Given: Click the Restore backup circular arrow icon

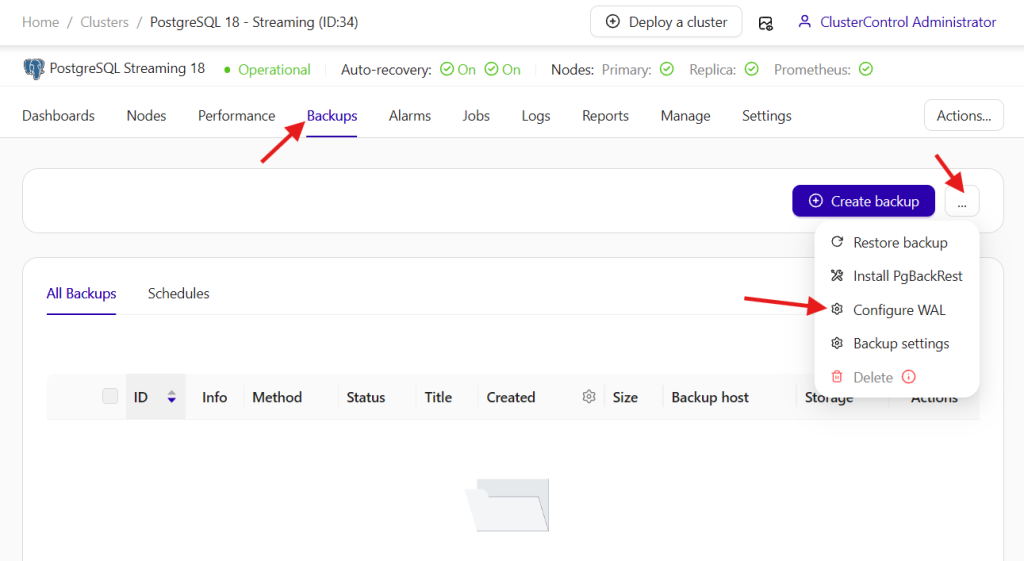Looking at the screenshot, I should [x=837, y=242].
